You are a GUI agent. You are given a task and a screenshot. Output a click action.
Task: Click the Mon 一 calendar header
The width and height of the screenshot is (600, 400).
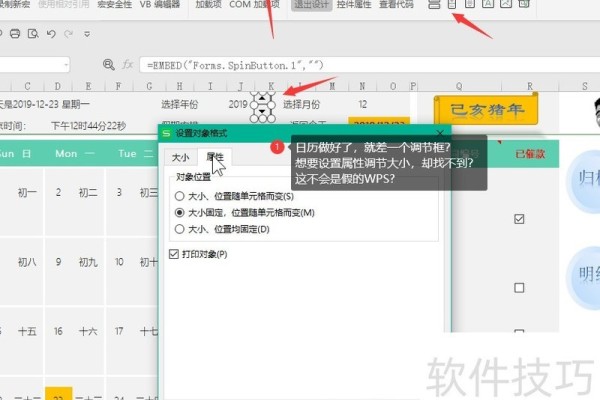(75, 154)
